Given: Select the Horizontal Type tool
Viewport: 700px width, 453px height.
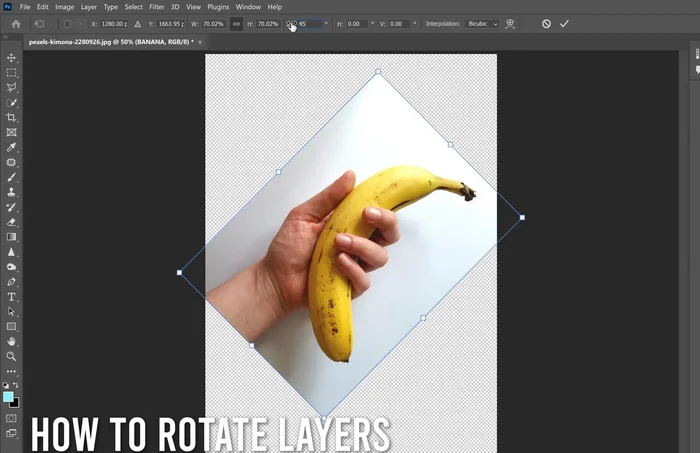Looking at the screenshot, I should click(12, 297).
